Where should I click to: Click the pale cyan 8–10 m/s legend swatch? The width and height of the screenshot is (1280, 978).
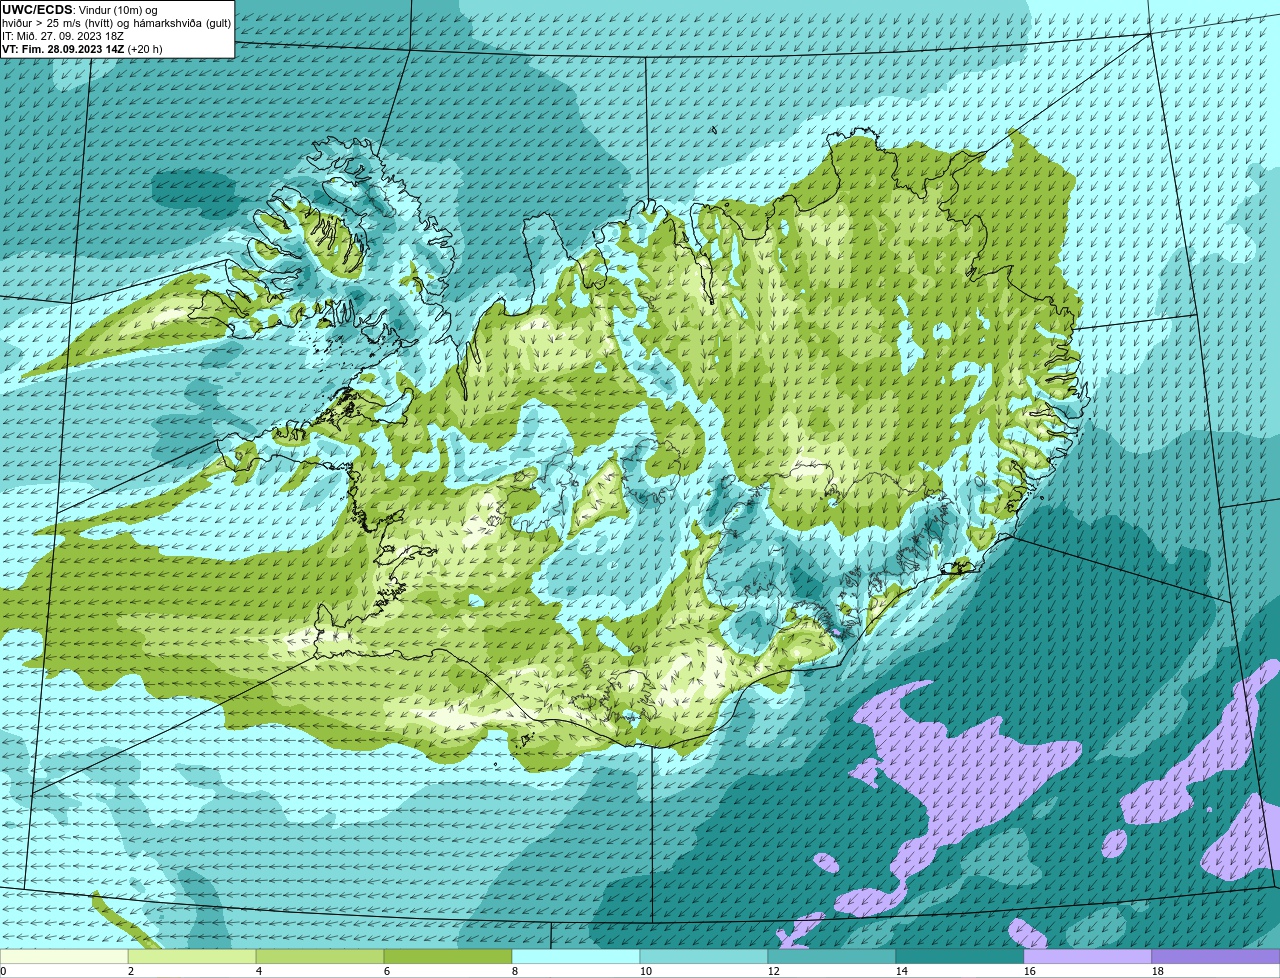[576, 956]
